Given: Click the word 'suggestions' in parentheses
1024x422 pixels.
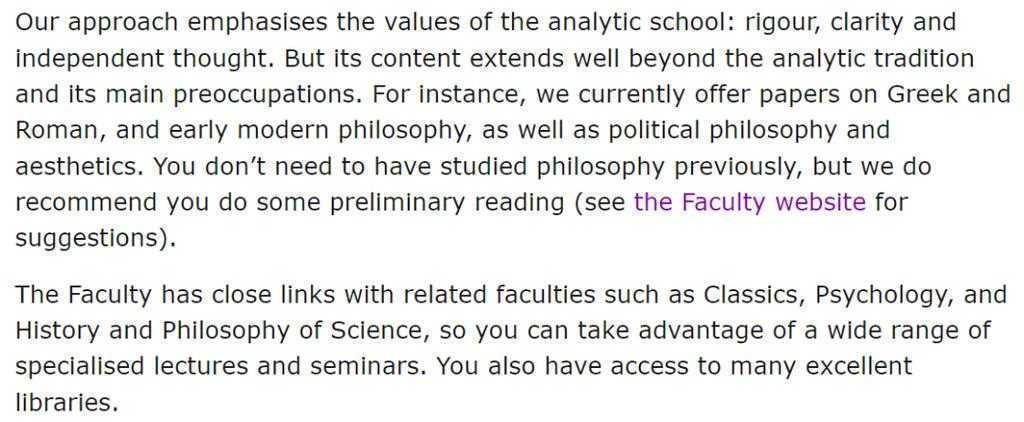Looking at the screenshot, I should (88, 239).
